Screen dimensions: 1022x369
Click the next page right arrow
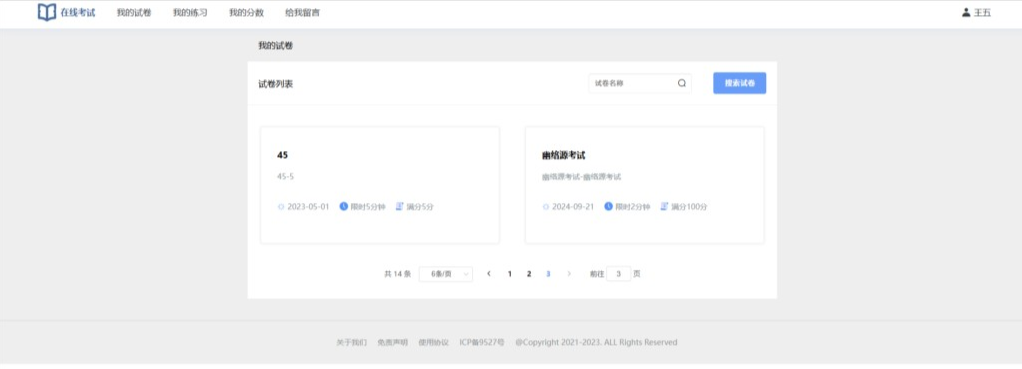tap(569, 274)
